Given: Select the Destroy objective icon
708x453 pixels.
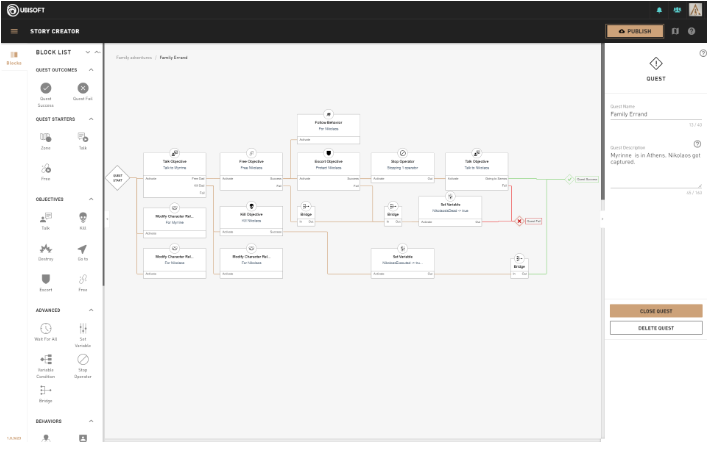Looking at the screenshot, I should pyautogui.click(x=46, y=249).
